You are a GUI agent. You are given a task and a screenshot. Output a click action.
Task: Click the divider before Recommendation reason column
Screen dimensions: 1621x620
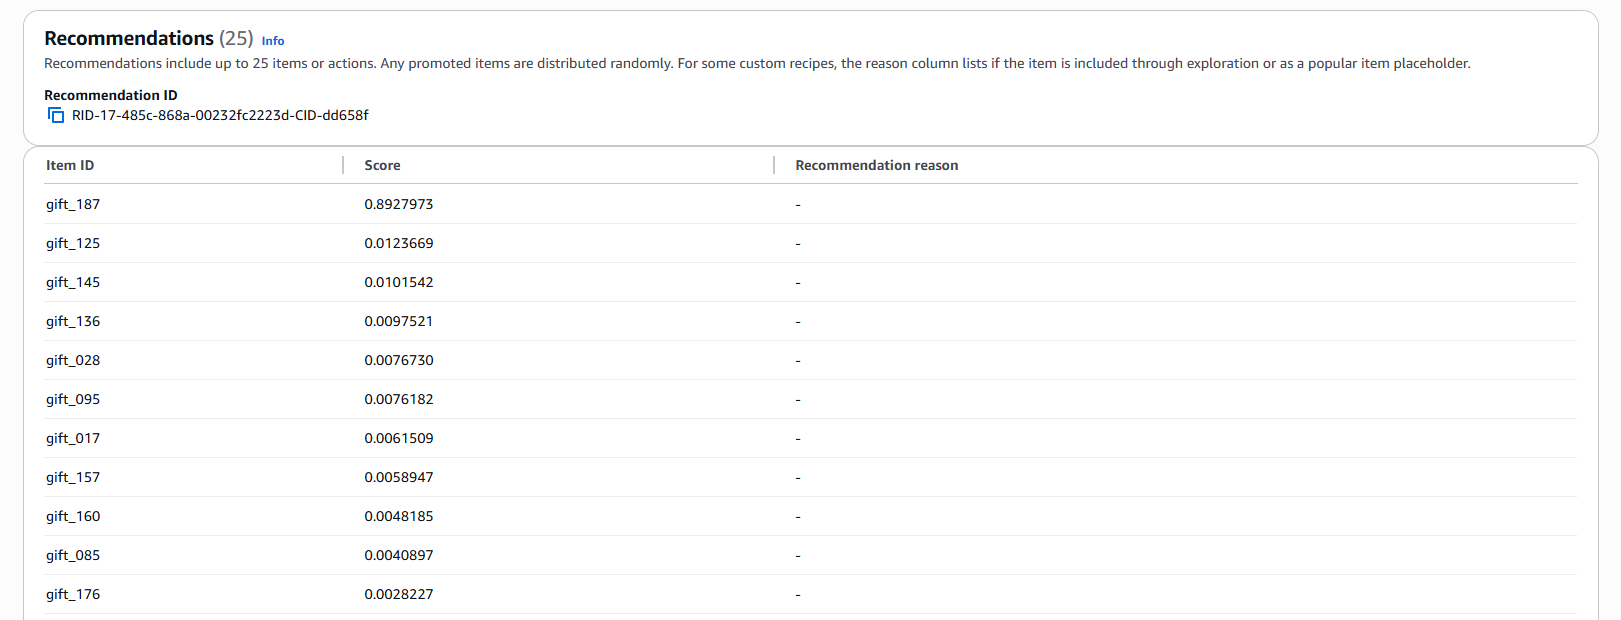point(774,165)
